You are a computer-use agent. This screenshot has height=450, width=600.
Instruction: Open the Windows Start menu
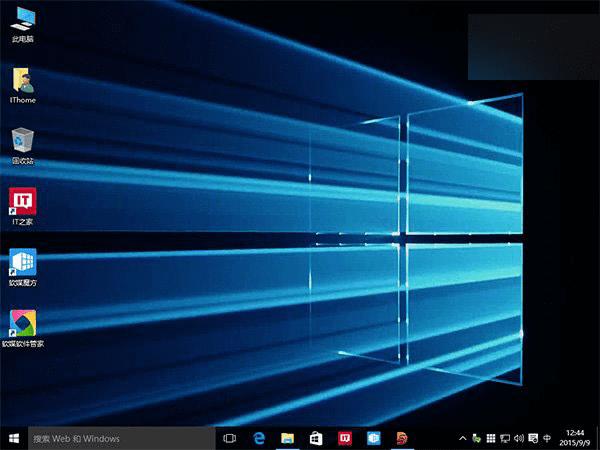coord(14,438)
